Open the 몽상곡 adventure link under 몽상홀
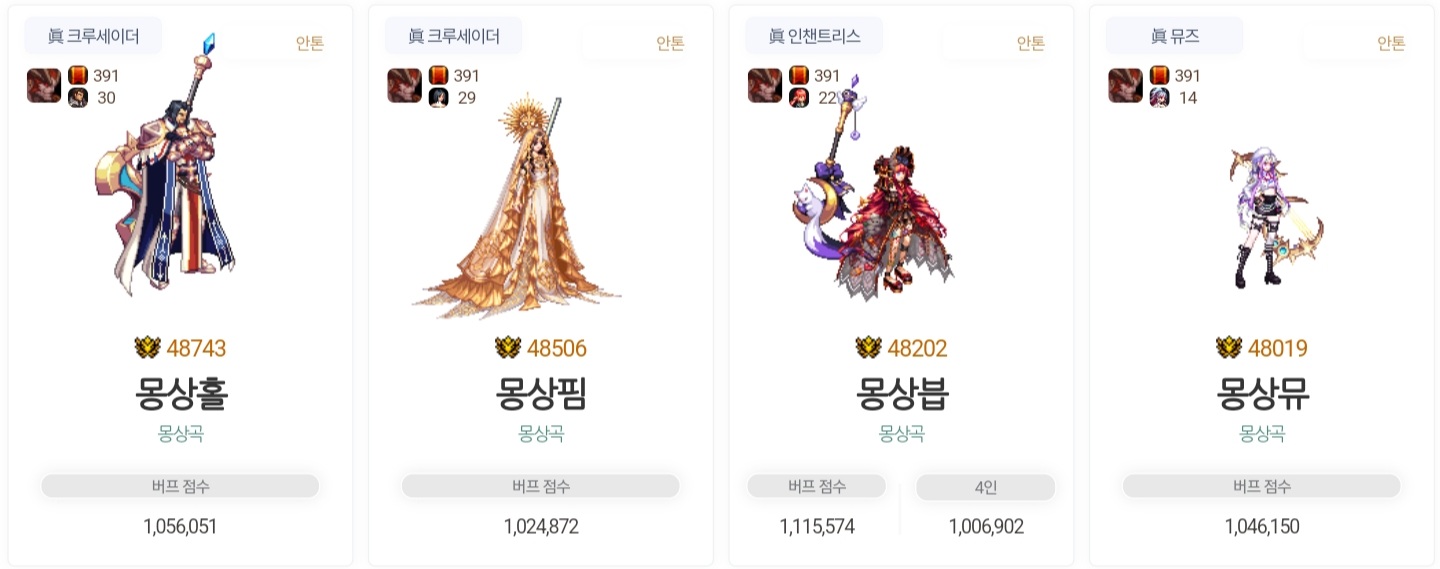Viewport: 1440px width, 569px height. point(181,434)
